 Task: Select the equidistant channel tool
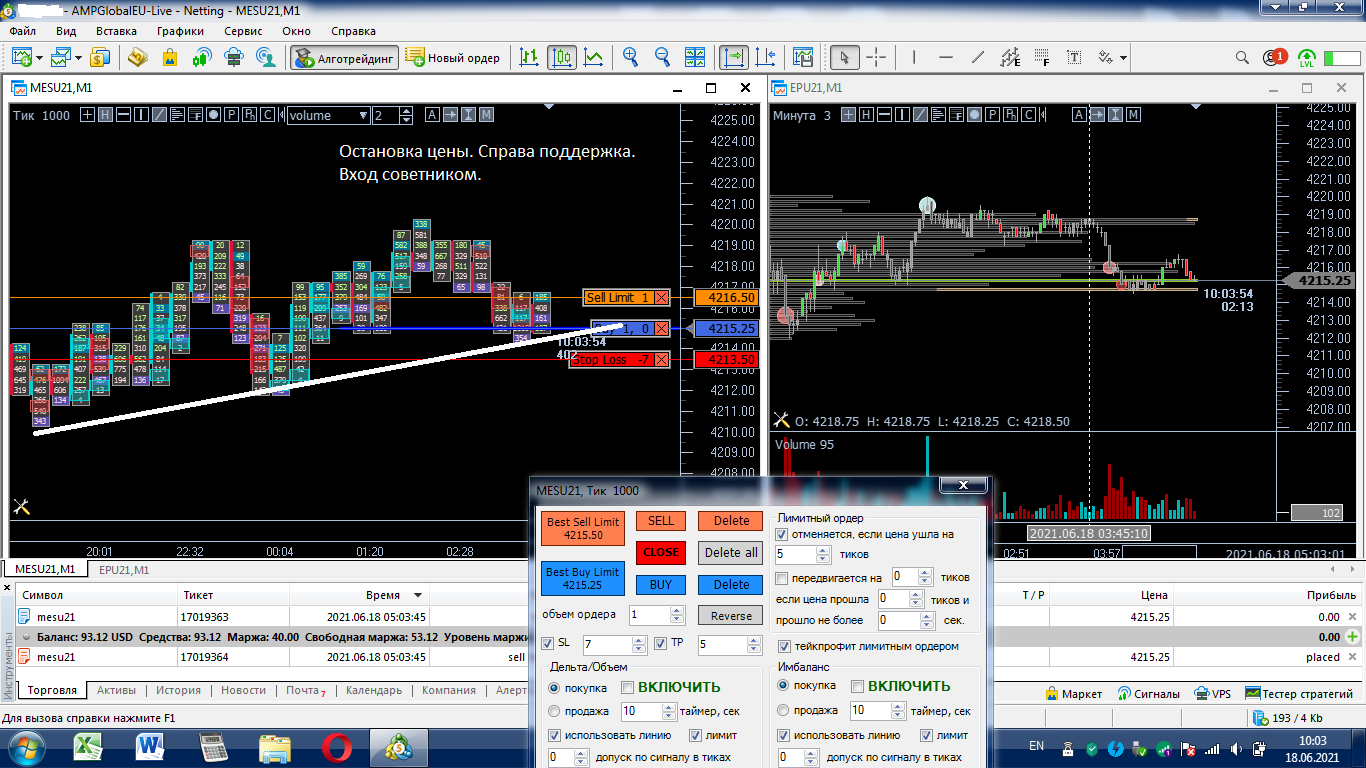[x=1010, y=57]
